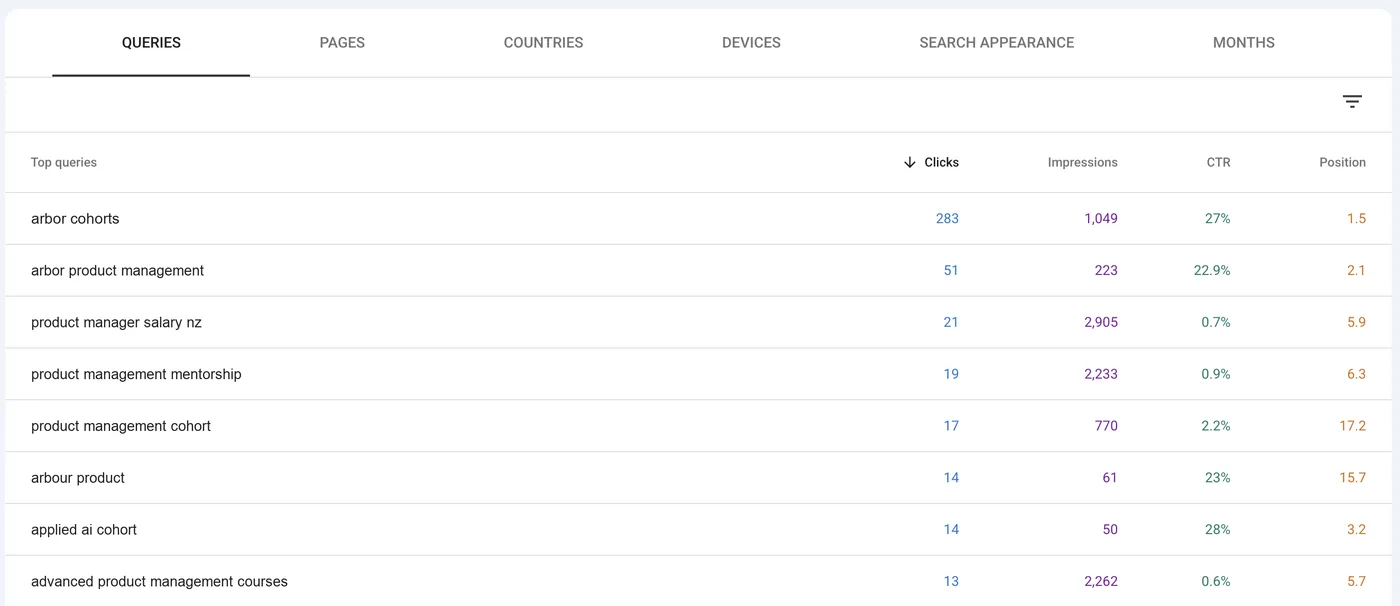This screenshot has height=606, width=1400.
Task: Click the 3.2 position value
Action: (x=1356, y=530)
